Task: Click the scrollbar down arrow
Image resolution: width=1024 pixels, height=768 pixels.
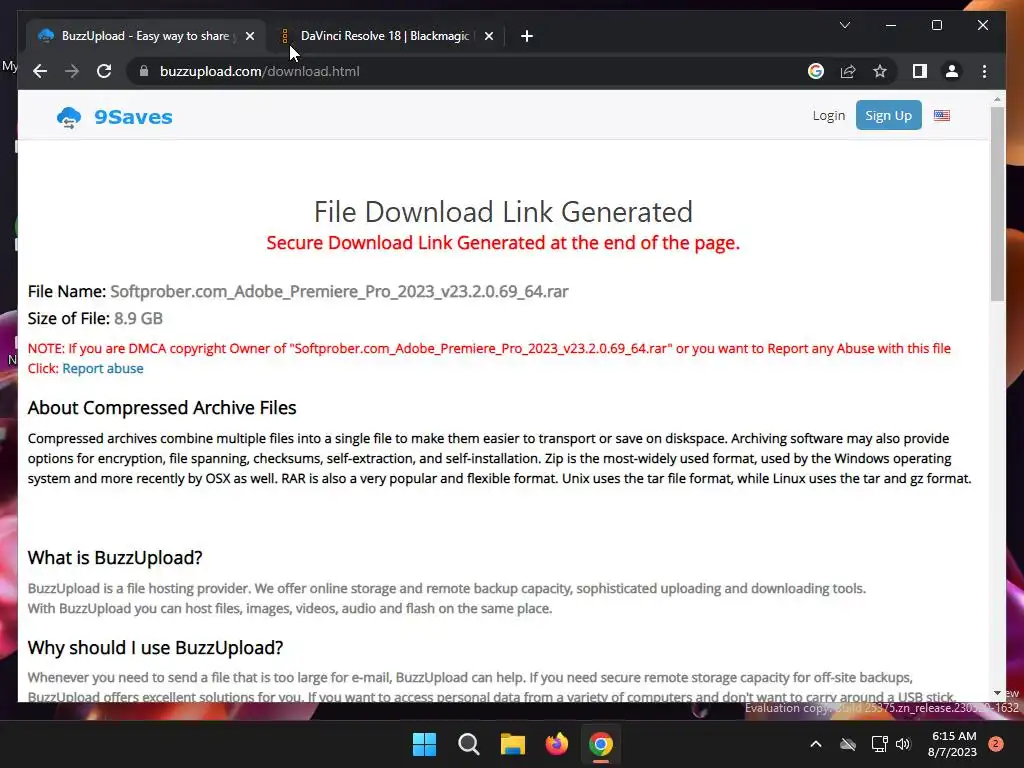Action: [997, 693]
